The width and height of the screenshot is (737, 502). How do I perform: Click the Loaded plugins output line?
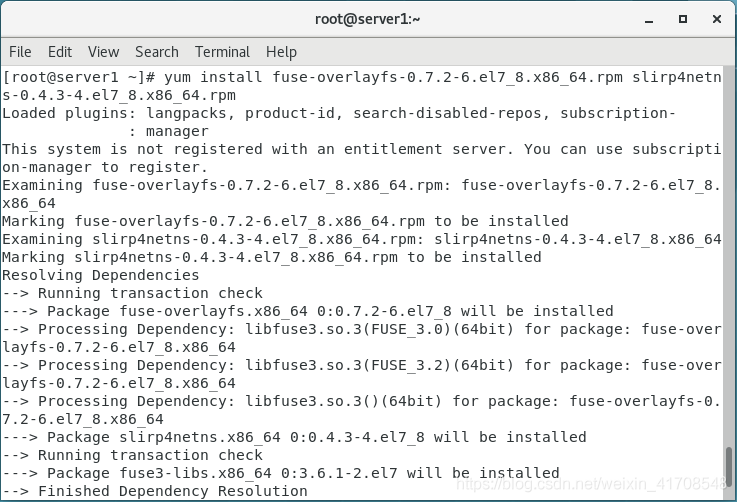point(338,122)
